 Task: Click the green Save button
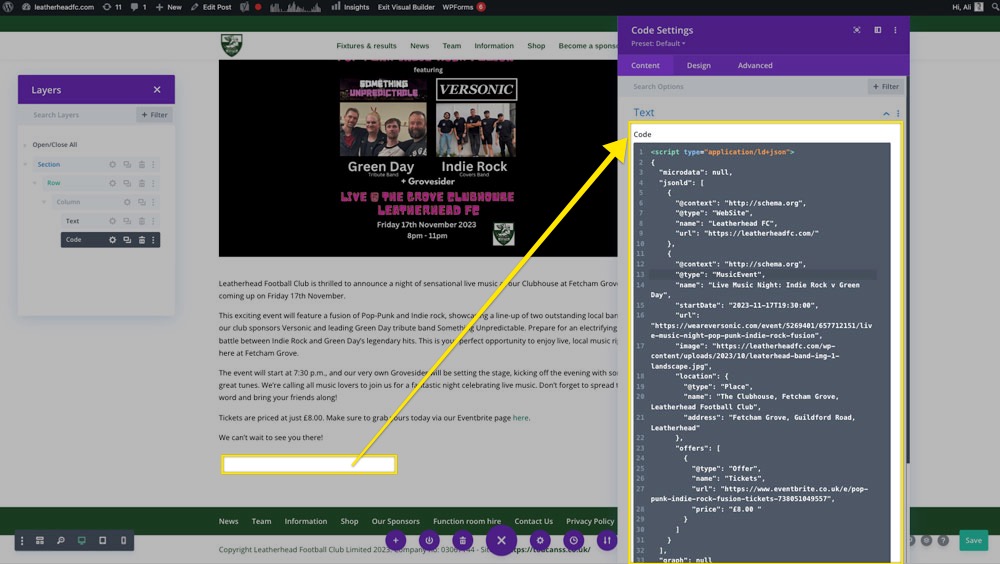[973, 540]
